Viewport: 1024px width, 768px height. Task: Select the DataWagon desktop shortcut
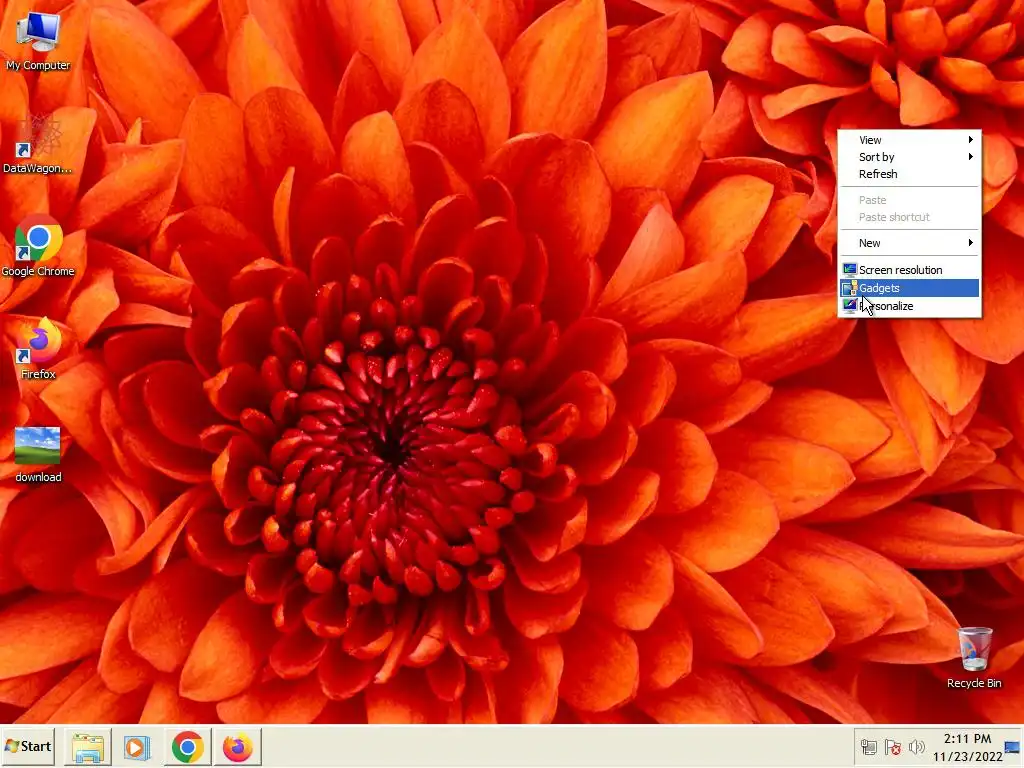point(38,144)
